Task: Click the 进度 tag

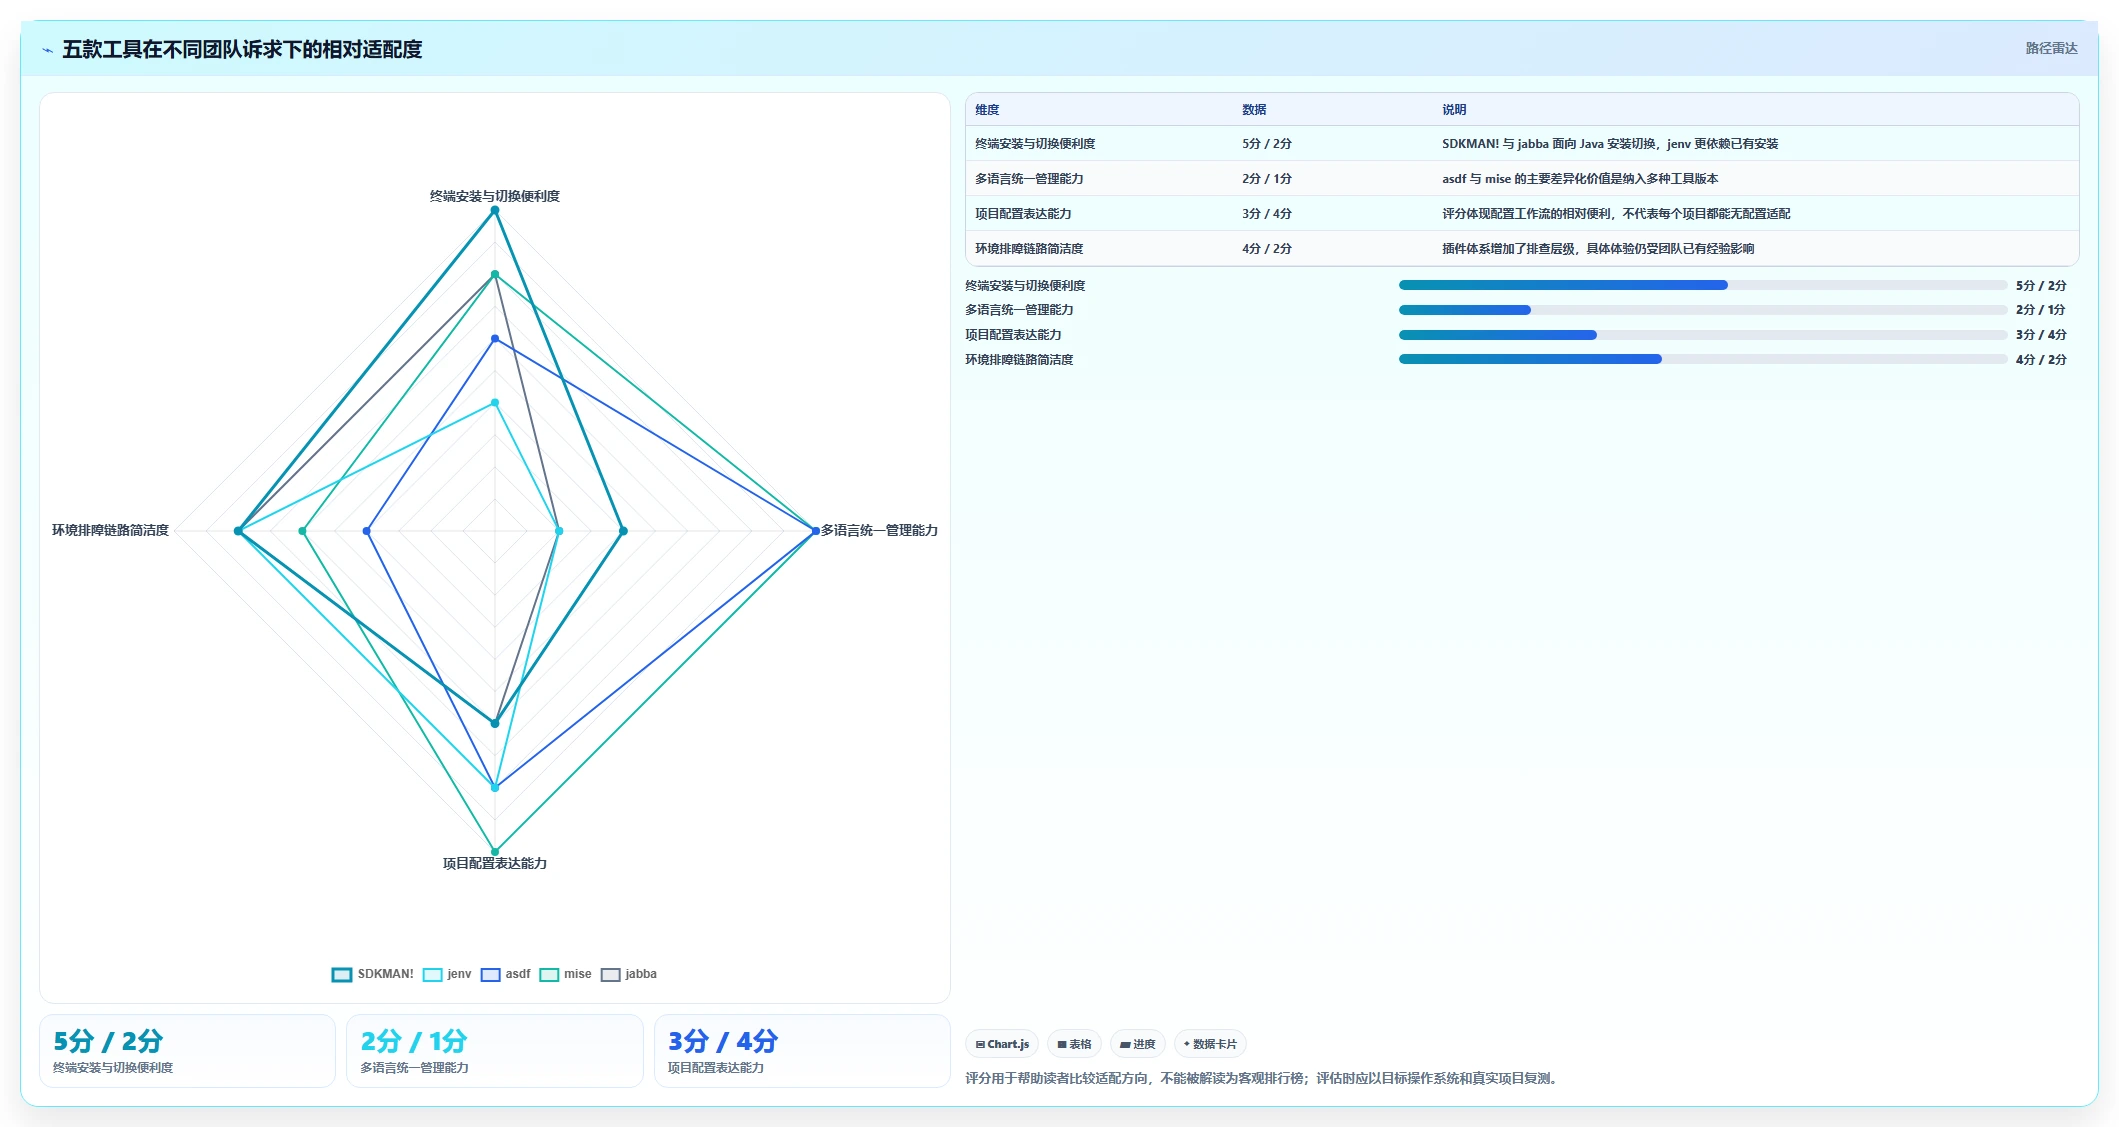Action: [x=1137, y=1044]
